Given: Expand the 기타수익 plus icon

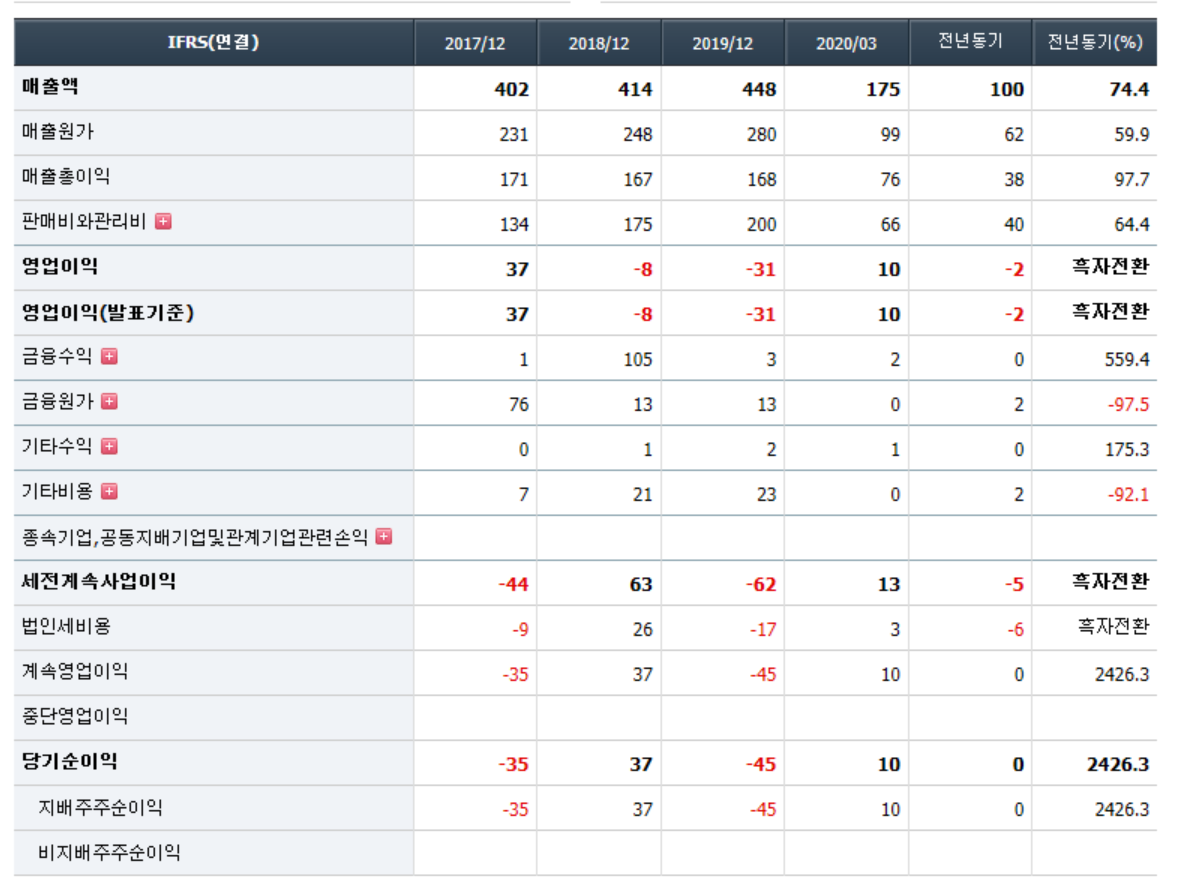Looking at the screenshot, I should [x=109, y=447].
